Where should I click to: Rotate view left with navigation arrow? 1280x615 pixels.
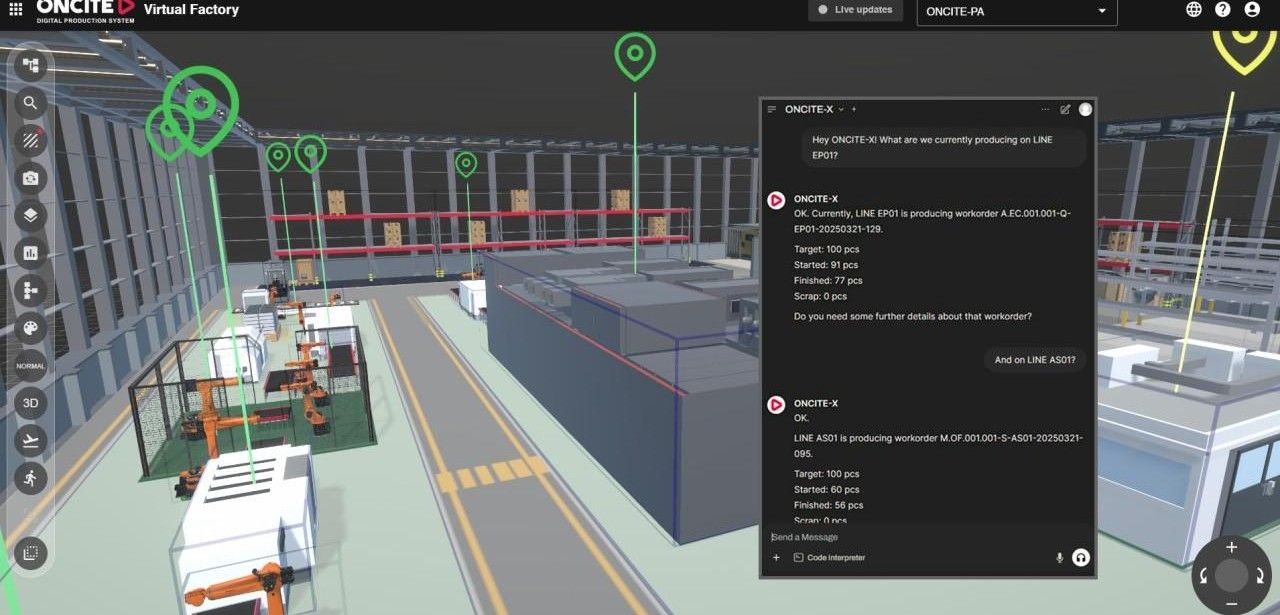click(1203, 576)
